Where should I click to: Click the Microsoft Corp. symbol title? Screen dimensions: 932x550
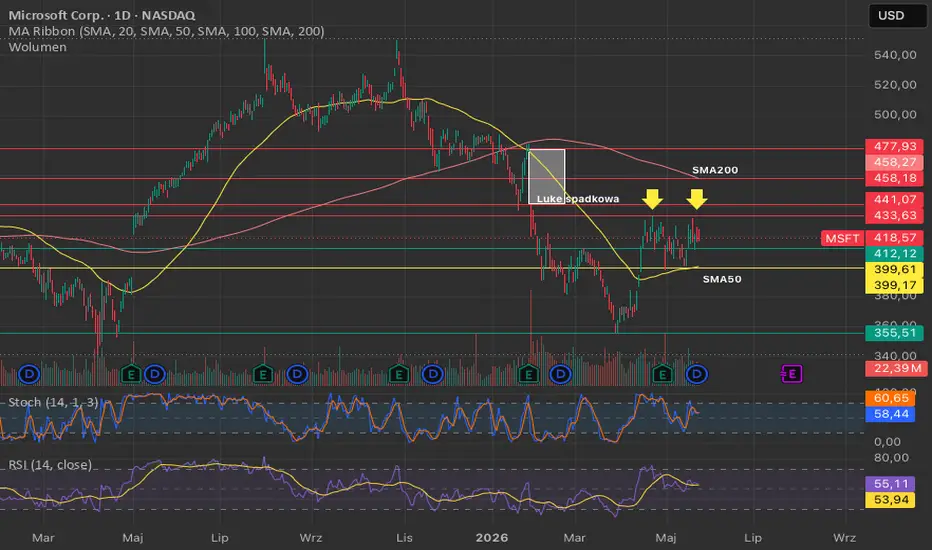pos(102,15)
